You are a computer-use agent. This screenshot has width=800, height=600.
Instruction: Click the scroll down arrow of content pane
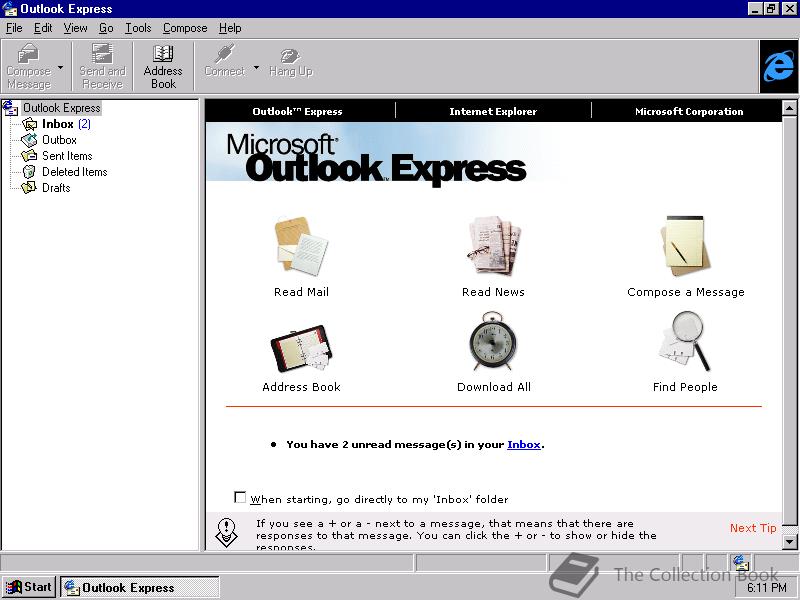[789, 542]
